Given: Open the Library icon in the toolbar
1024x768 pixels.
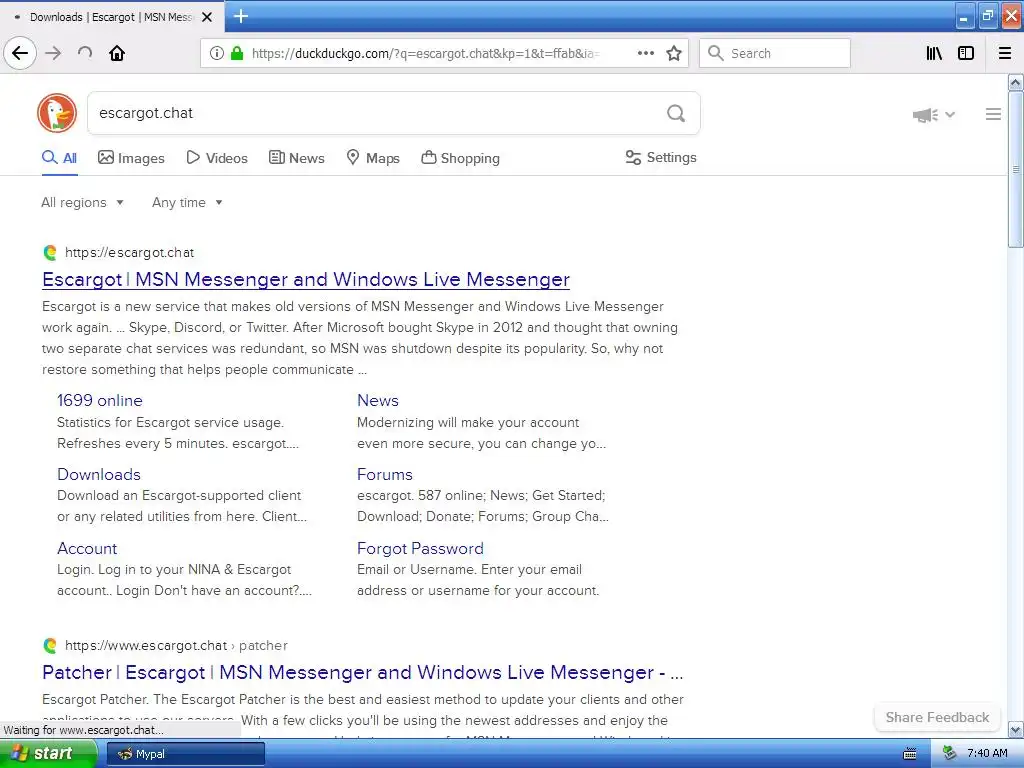Looking at the screenshot, I should [x=935, y=53].
